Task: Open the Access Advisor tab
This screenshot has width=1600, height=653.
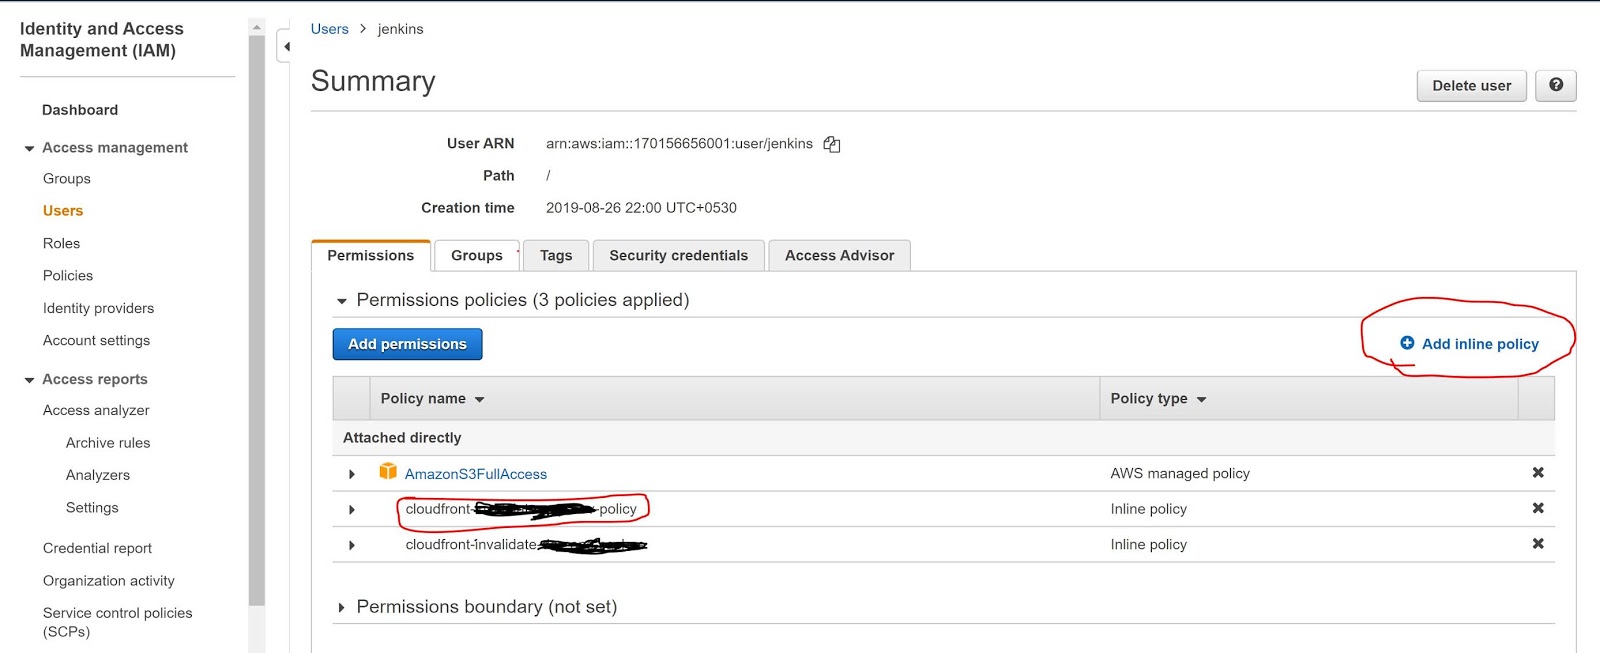Action: click(839, 255)
